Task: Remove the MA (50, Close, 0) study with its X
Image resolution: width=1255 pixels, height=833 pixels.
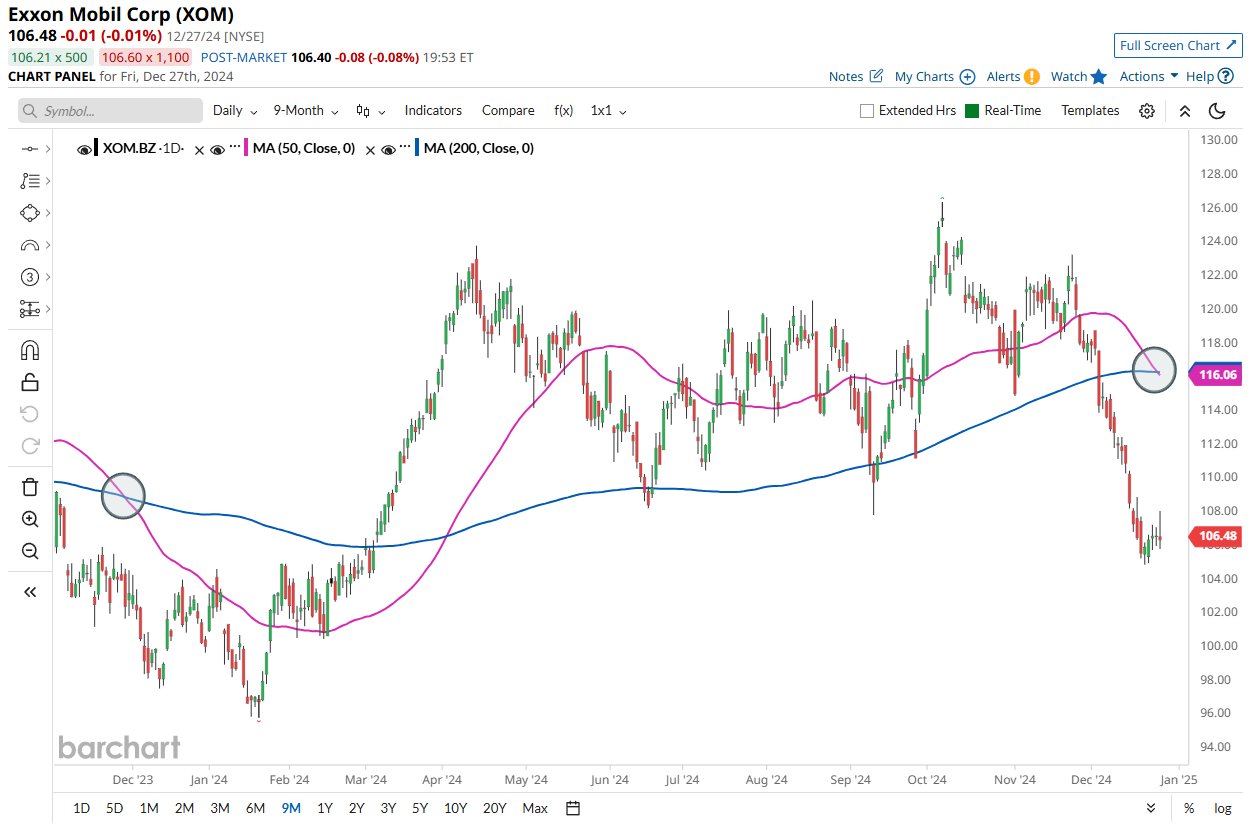Action: pyautogui.click(x=199, y=149)
